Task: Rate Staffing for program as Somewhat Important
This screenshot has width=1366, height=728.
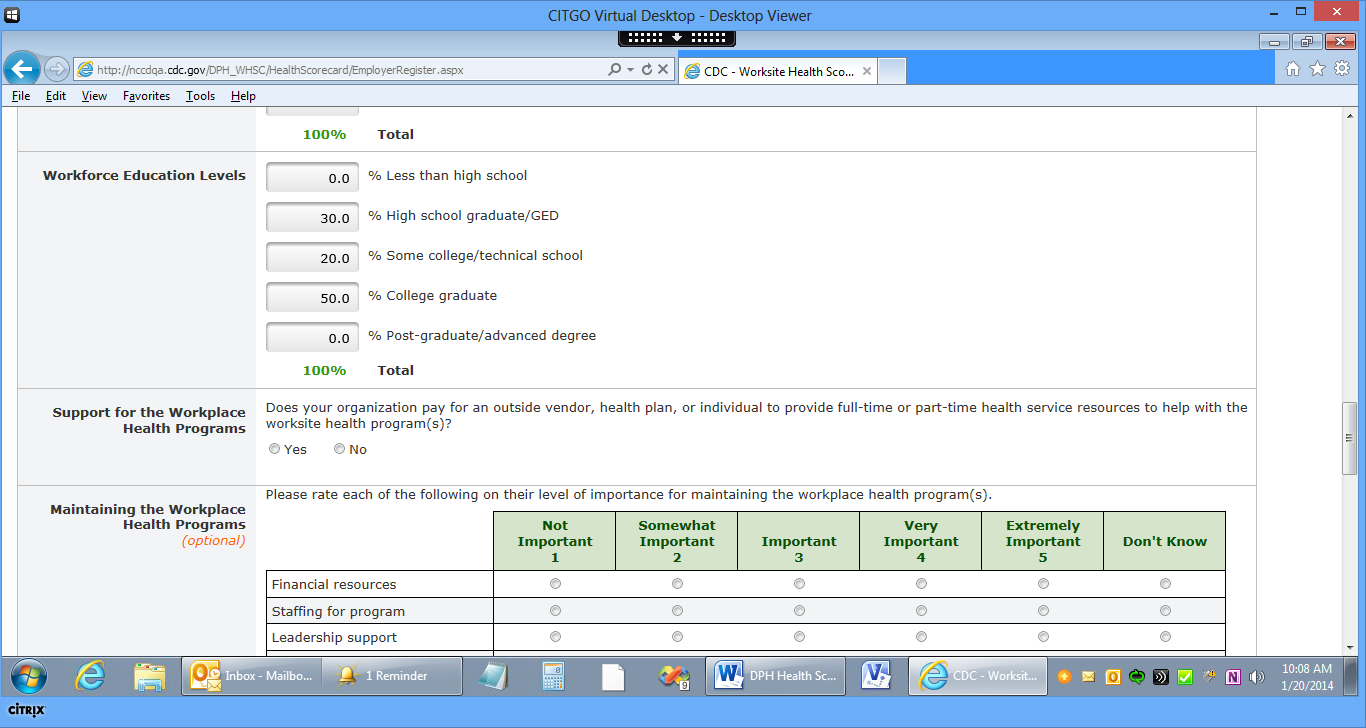Action: point(677,610)
